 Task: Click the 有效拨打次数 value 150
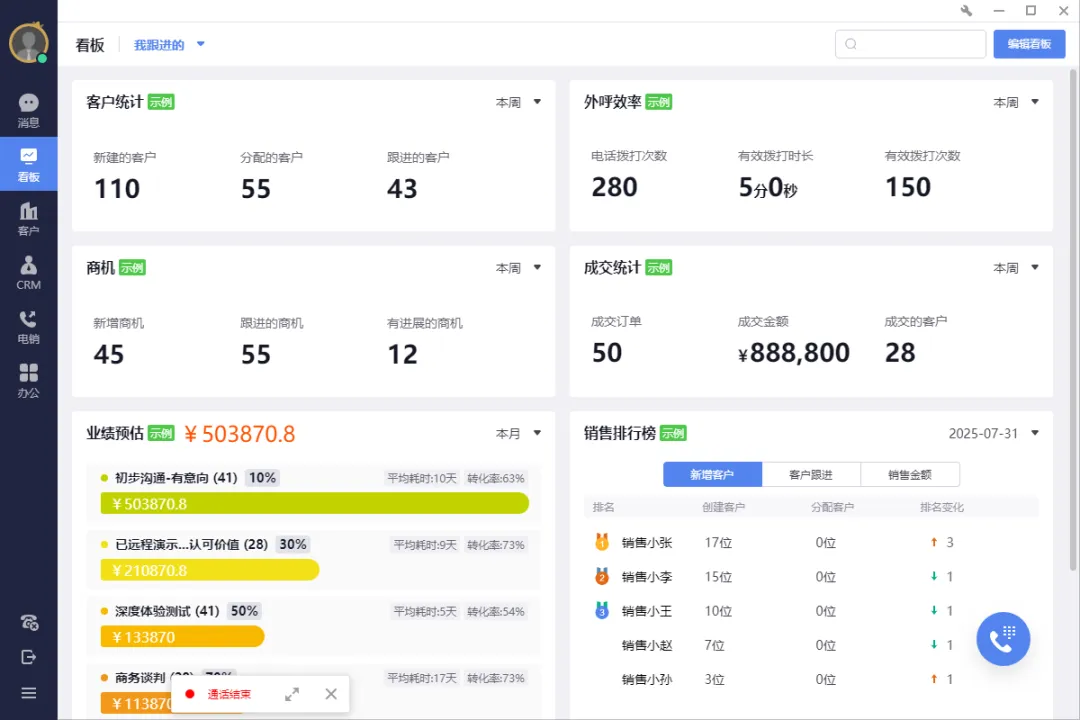click(908, 187)
